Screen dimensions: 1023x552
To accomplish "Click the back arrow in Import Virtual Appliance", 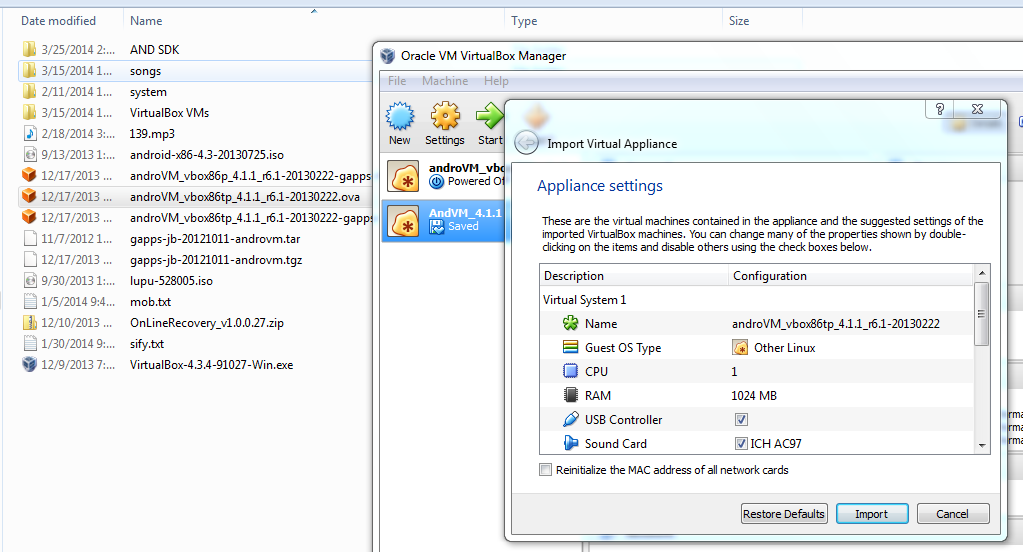I will click(527, 142).
